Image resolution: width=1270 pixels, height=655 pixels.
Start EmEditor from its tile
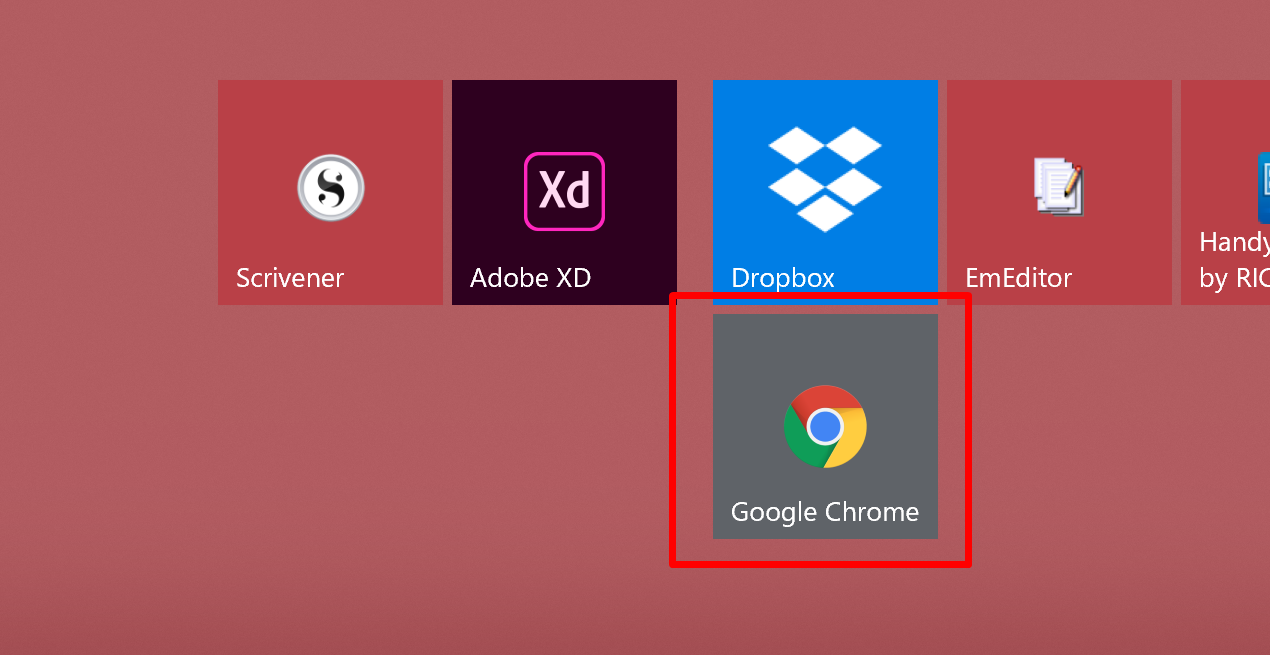tap(1059, 192)
